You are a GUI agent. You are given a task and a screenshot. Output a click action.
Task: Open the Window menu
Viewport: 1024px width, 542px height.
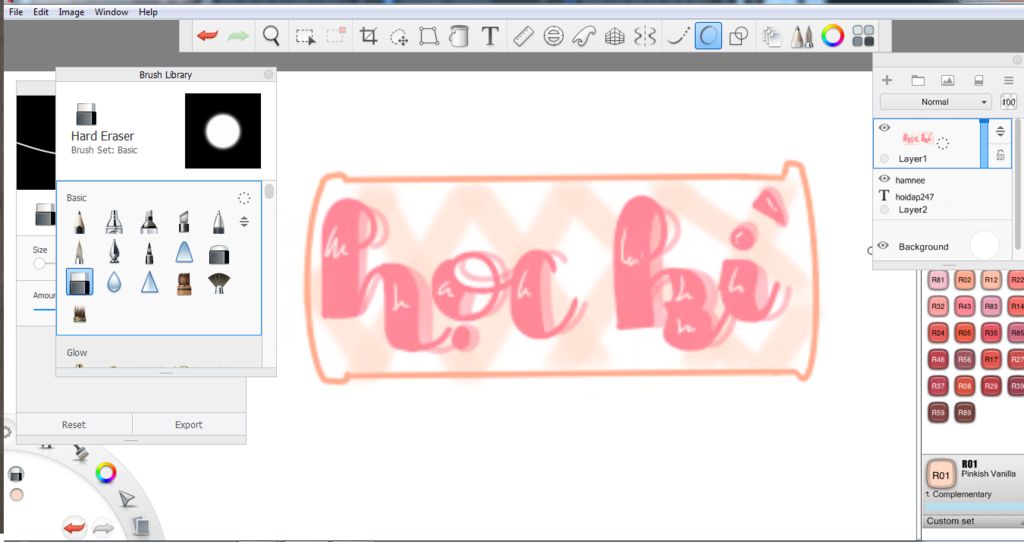pyautogui.click(x=111, y=12)
